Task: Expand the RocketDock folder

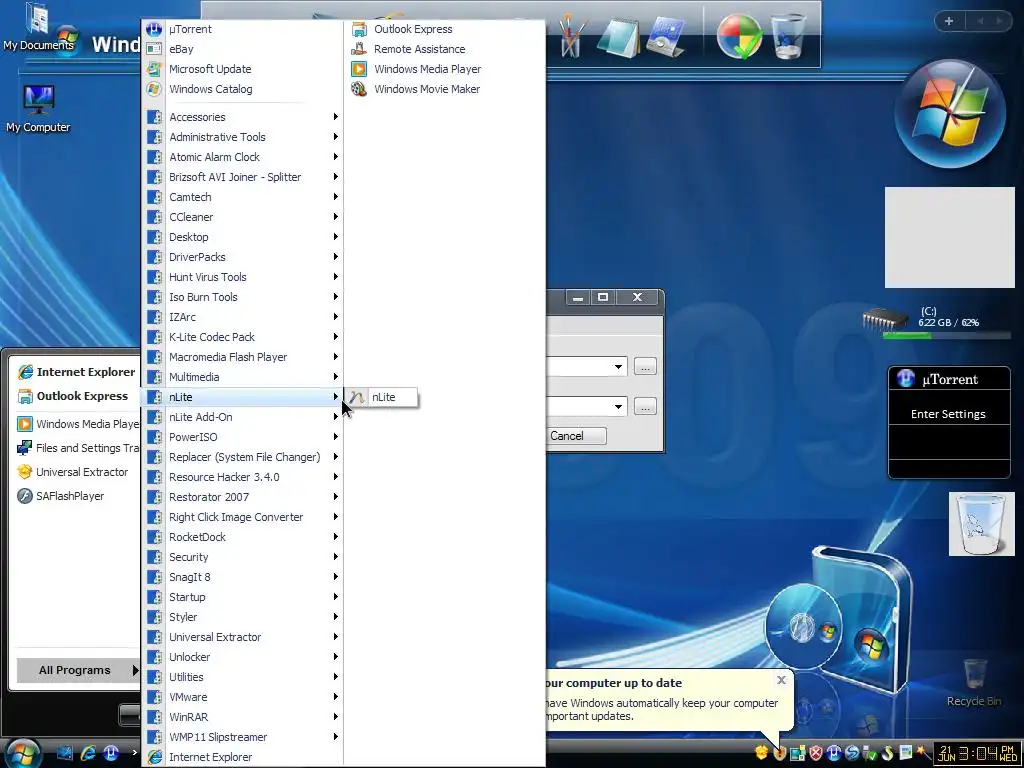Action: [x=242, y=537]
